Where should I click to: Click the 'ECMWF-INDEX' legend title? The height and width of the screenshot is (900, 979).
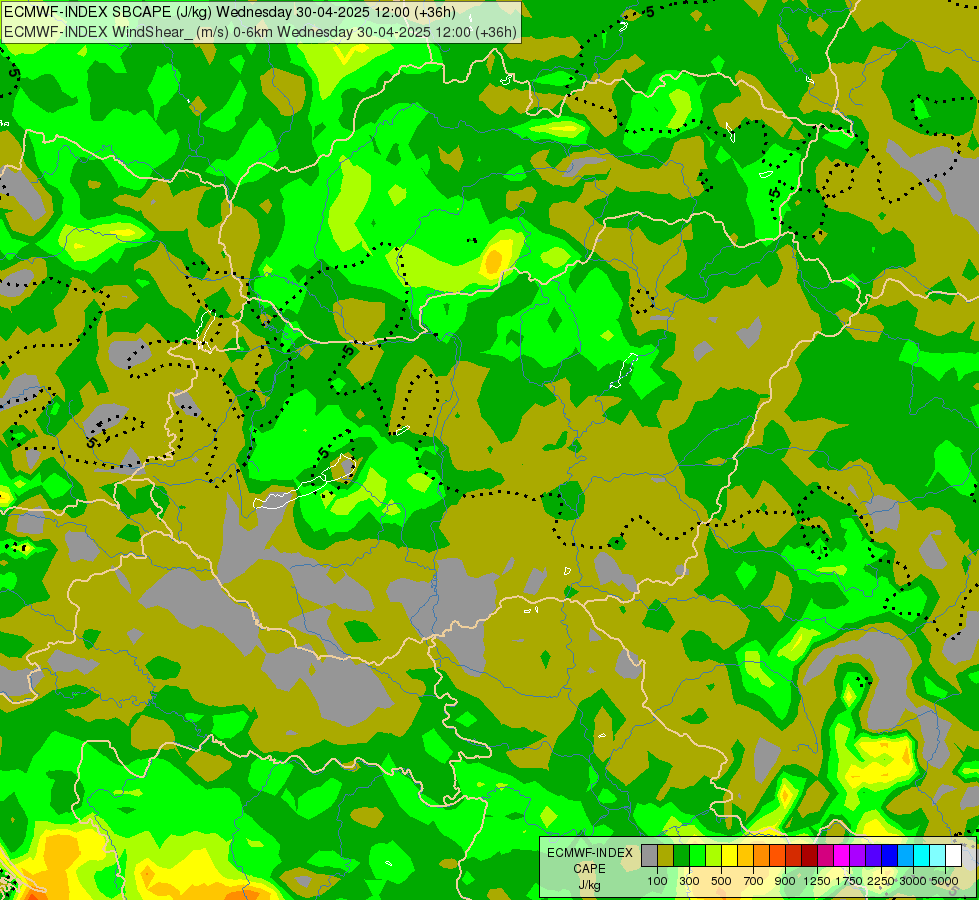point(590,853)
